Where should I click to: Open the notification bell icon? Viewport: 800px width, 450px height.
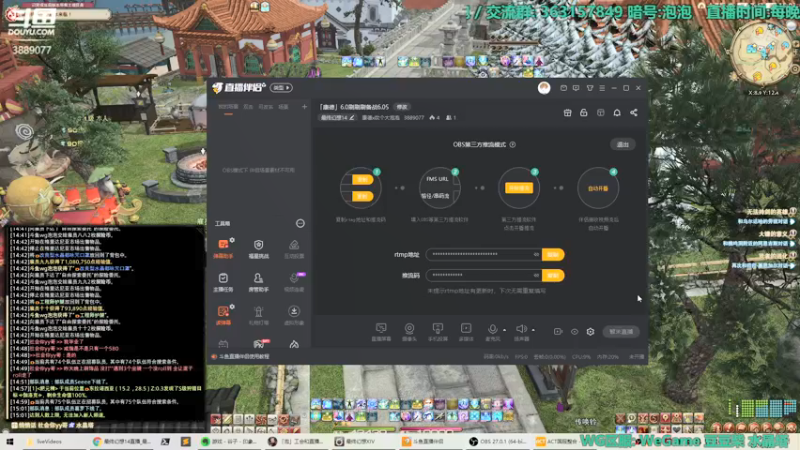pos(617,113)
